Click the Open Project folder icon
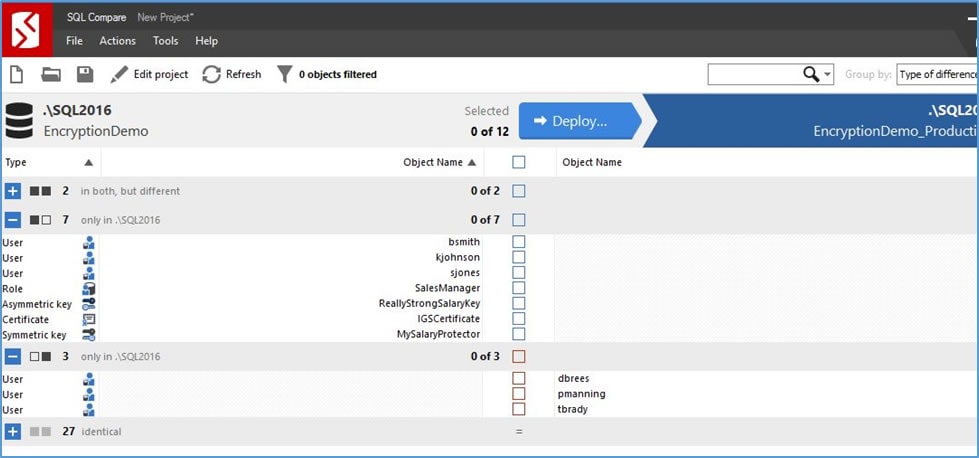 pyautogui.click(x=50, y=74)
